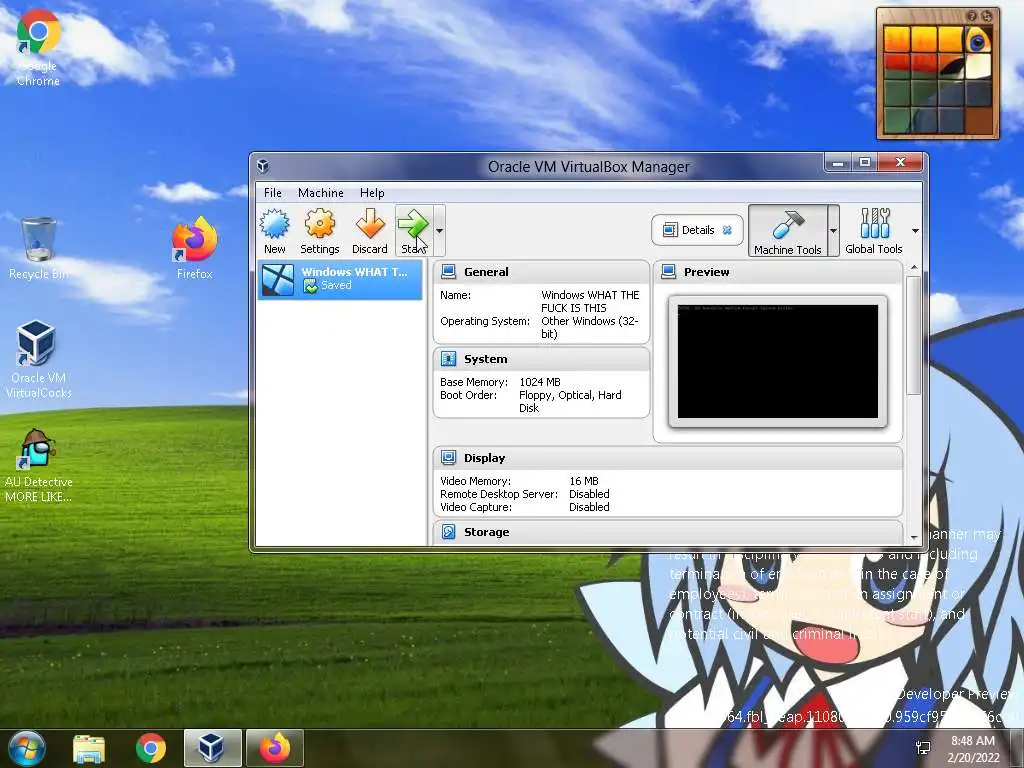Click the Remote Desktop Server Disabled value
Screen dimensions: 1024x768
tap(589, 494)
